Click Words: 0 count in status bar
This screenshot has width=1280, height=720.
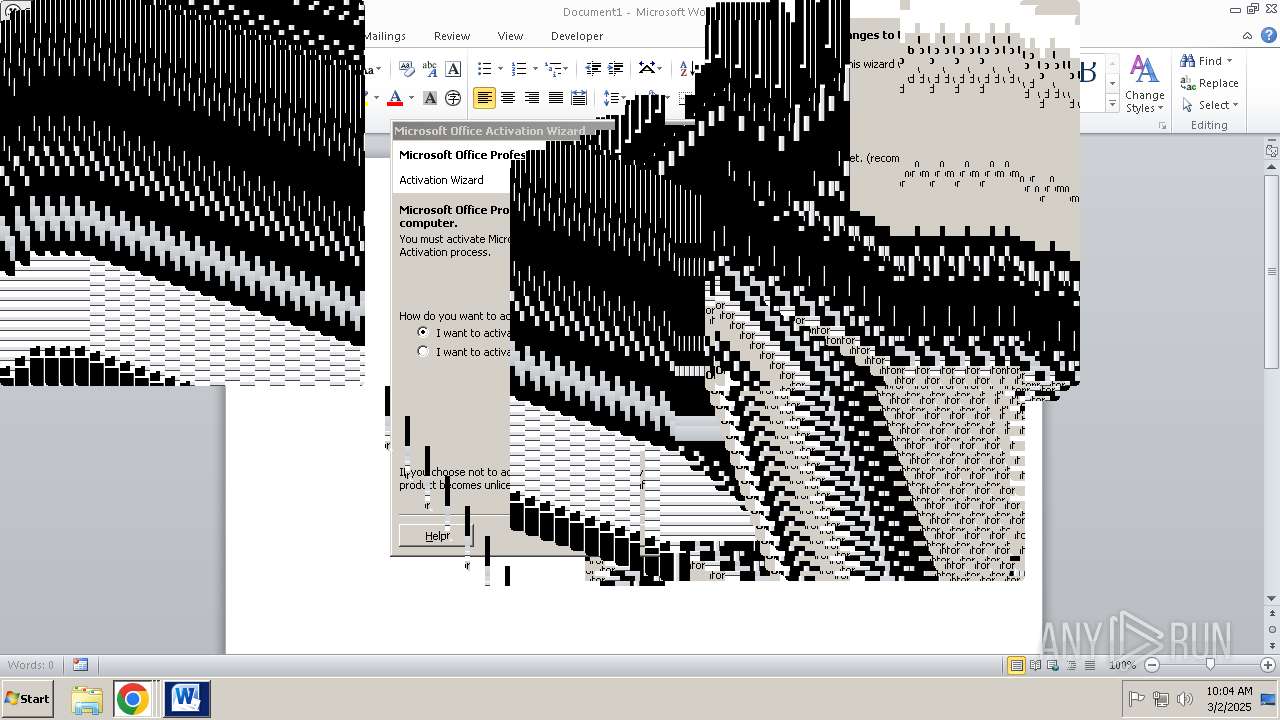pos(31,665)
